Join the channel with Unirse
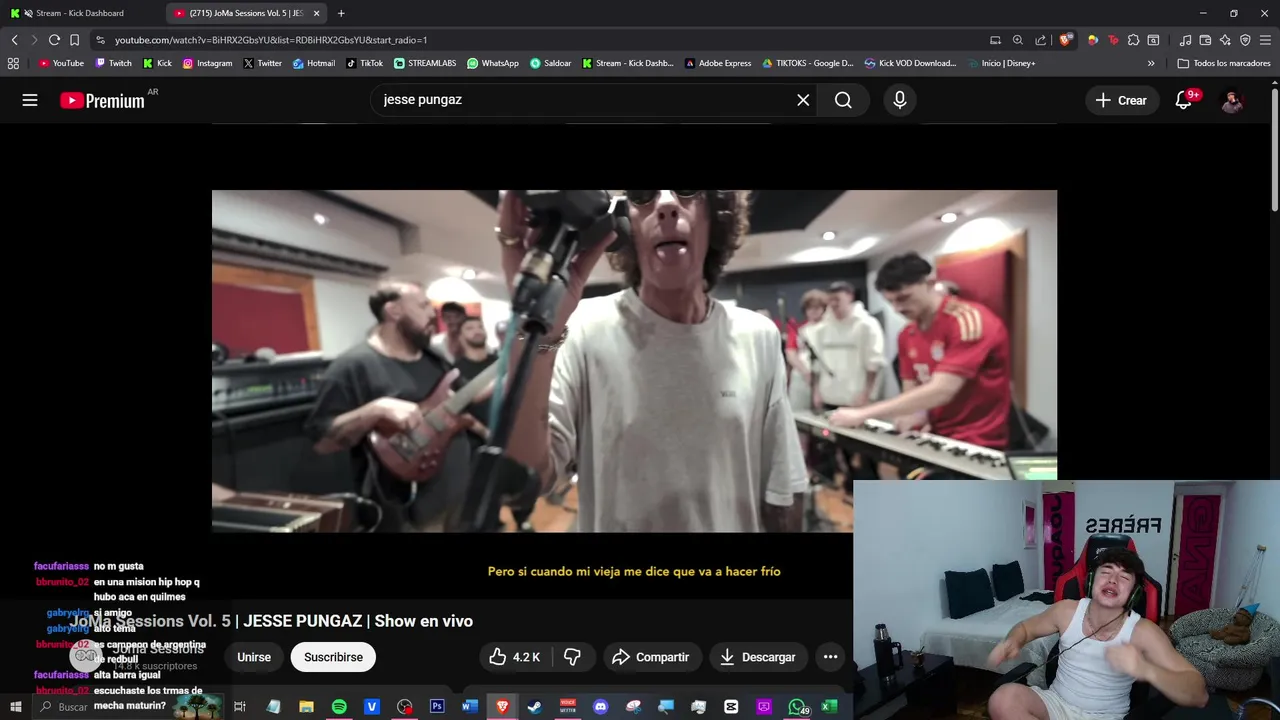Screen dimensions: 1280x720 254,657
